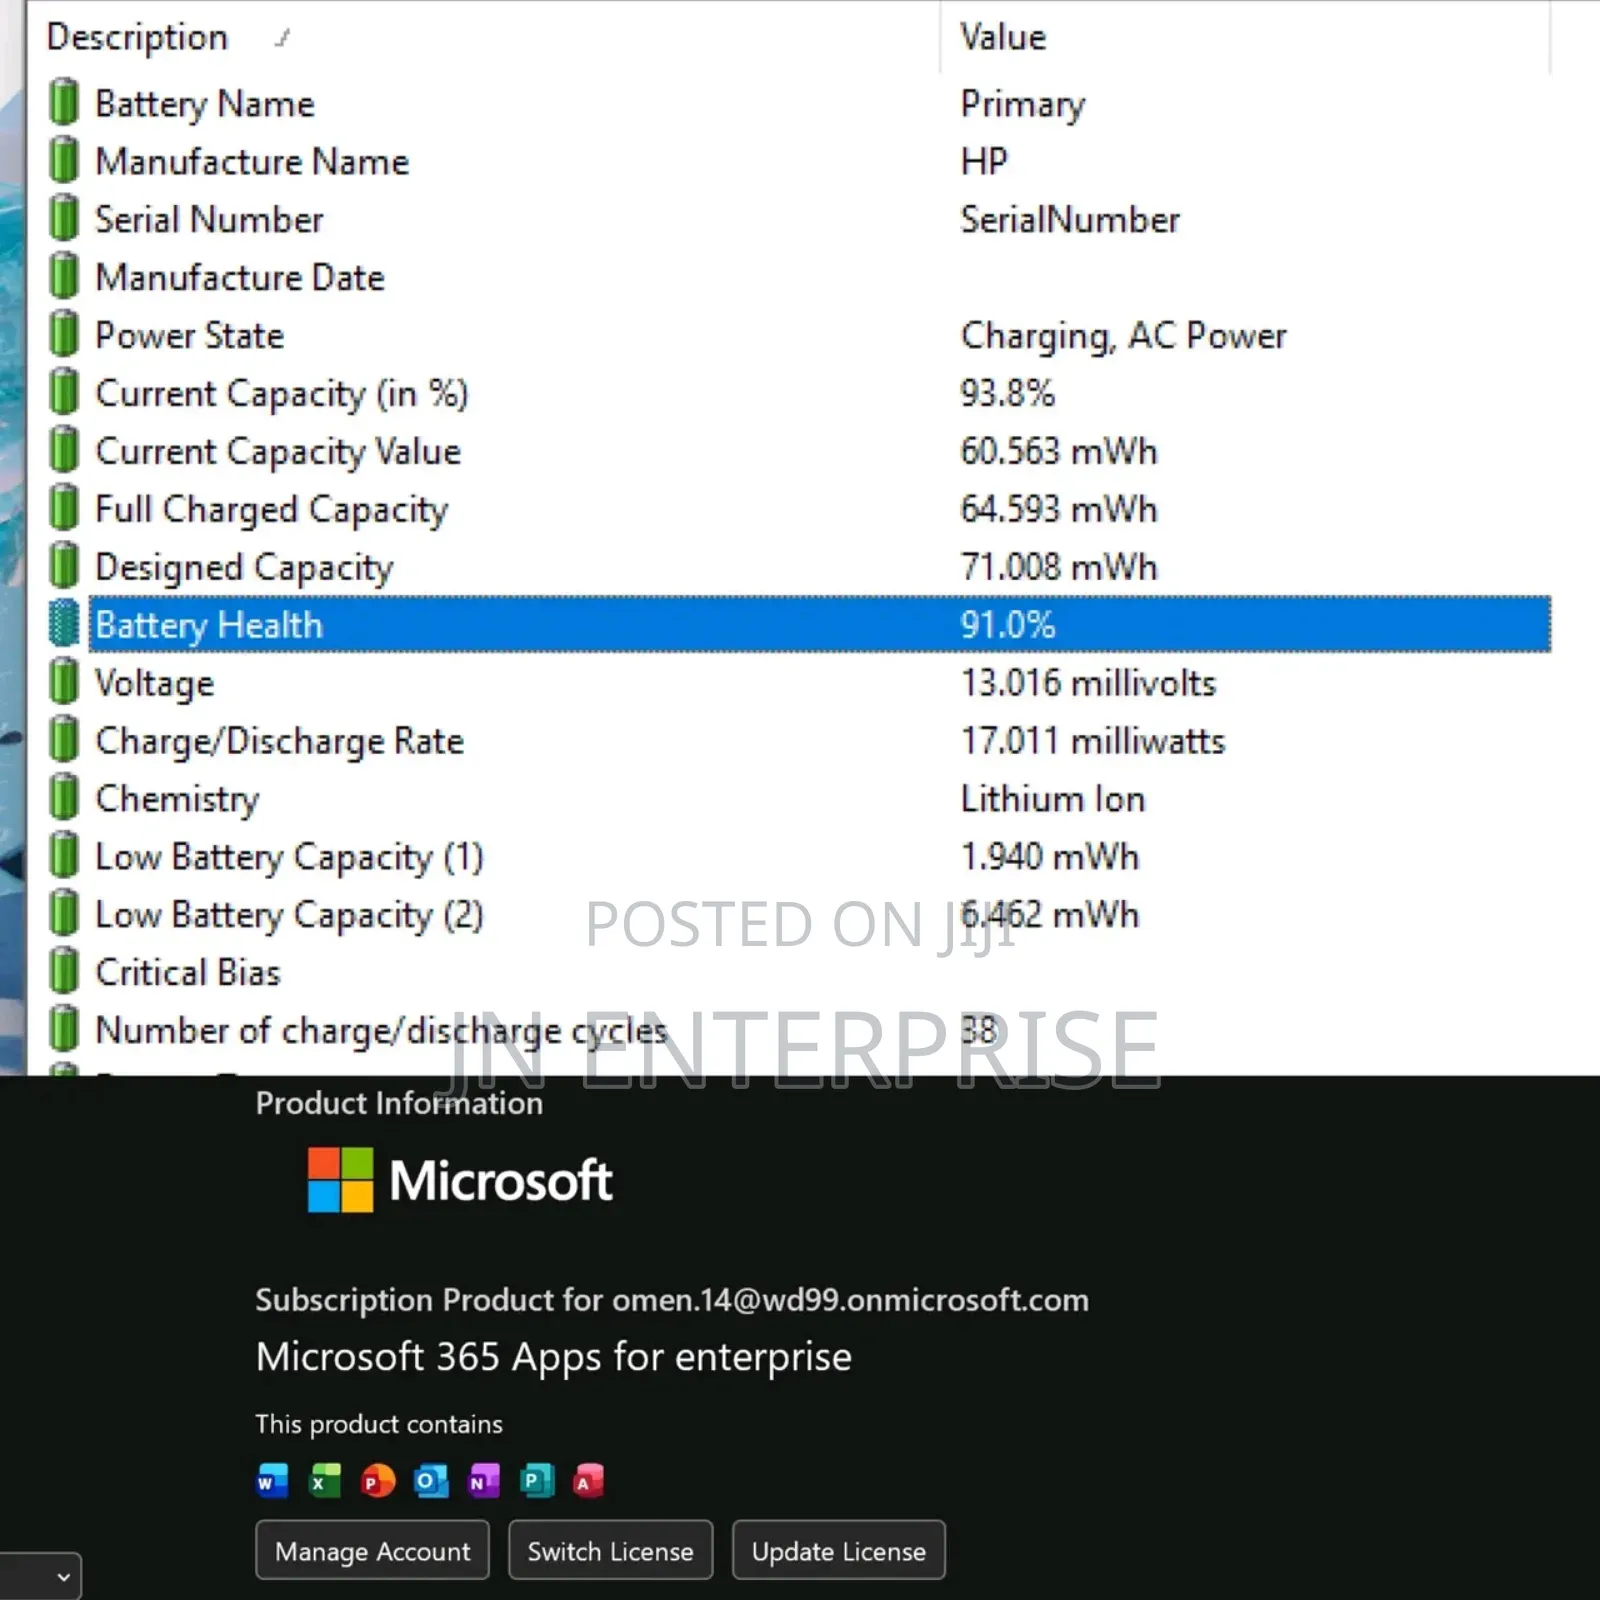This screenshot has width=1600, height=1600.
Task: Click the battery icon beside Low Battery Capacity (2)
Action: [63, 914]
